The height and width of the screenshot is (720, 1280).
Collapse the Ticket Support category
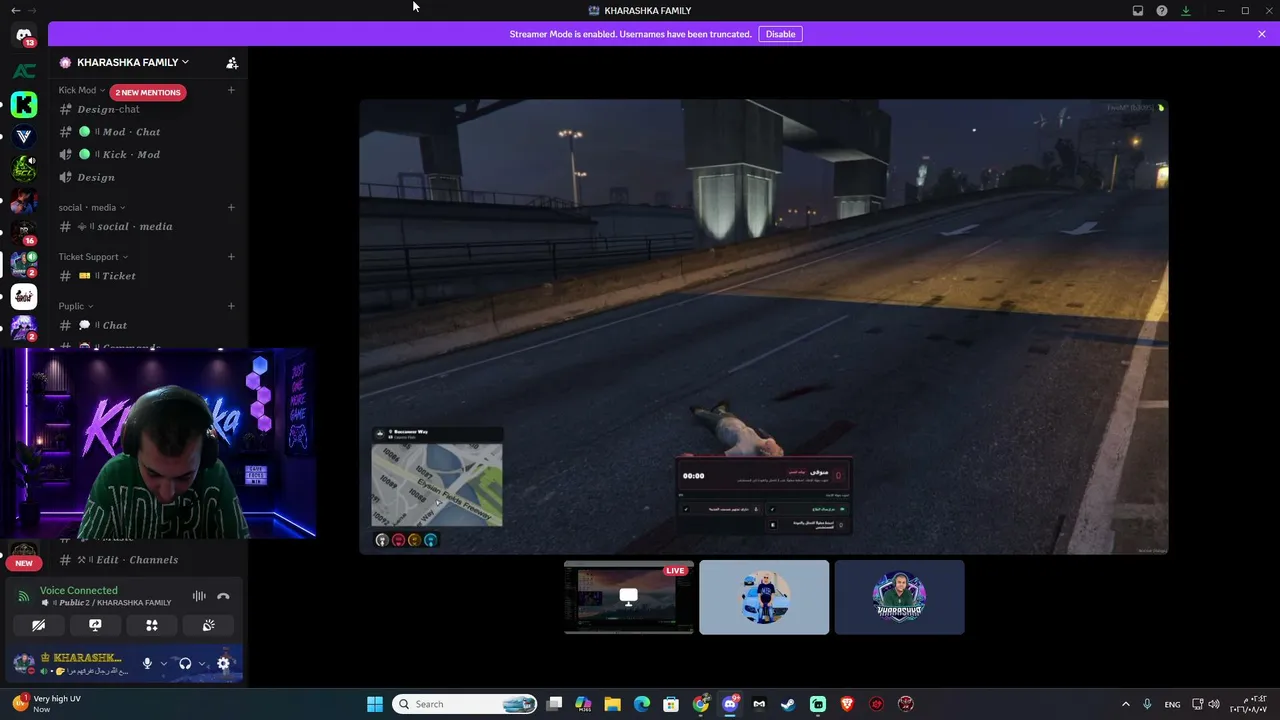click(93, 257)
